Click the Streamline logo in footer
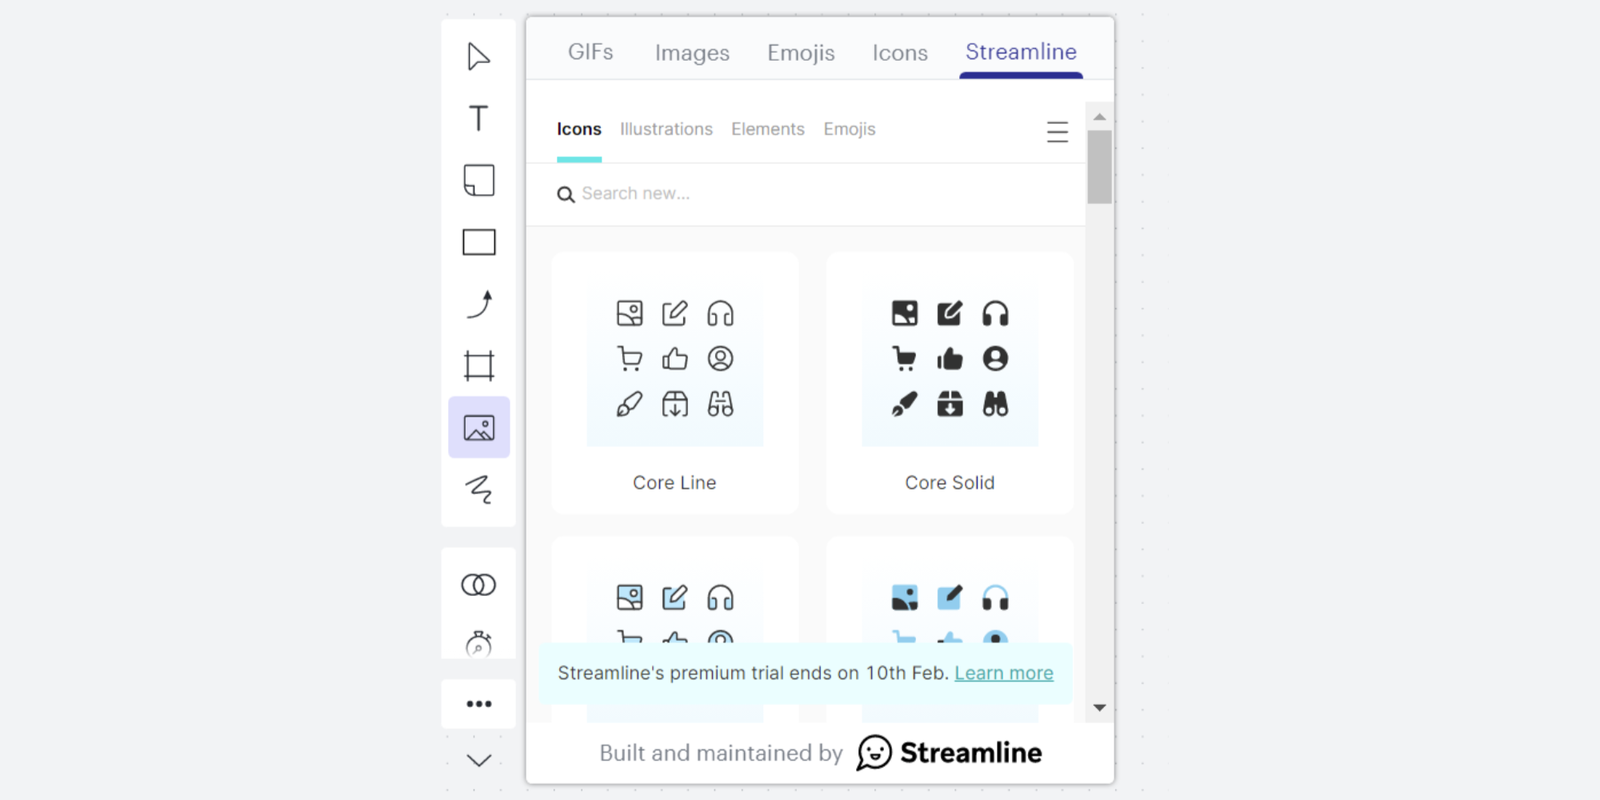1600x800 pixels. [949, 753]
